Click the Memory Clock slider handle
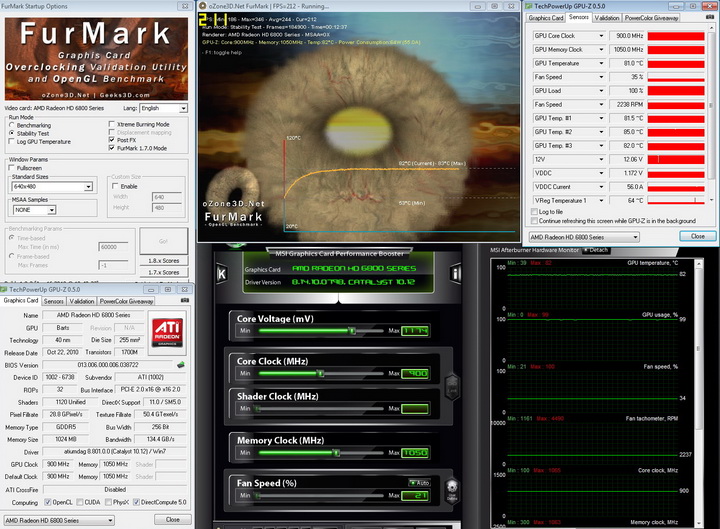The width and height of the screenshot is (720, 529). pos(336,452)
